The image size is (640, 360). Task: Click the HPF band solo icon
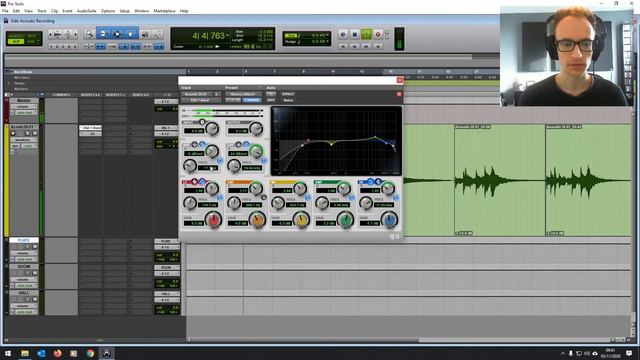pyautogui.click(x=220, y=161)
